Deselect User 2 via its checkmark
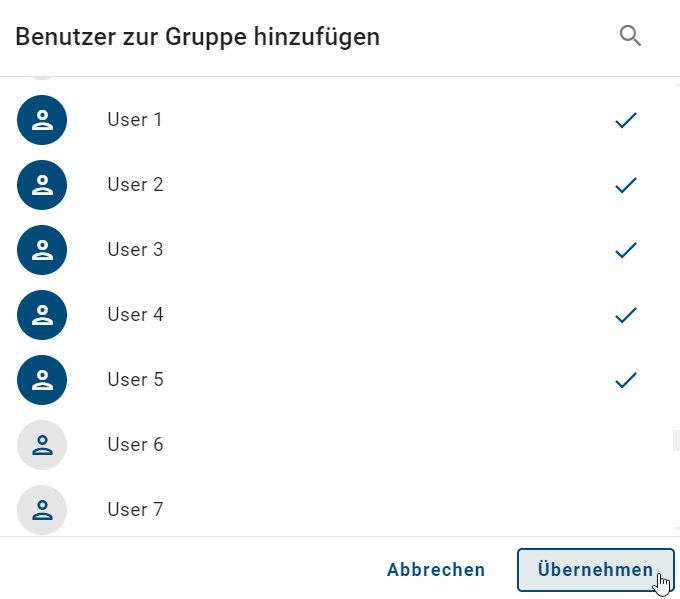This screenshot has width=680, height=599. coord(626,185)
